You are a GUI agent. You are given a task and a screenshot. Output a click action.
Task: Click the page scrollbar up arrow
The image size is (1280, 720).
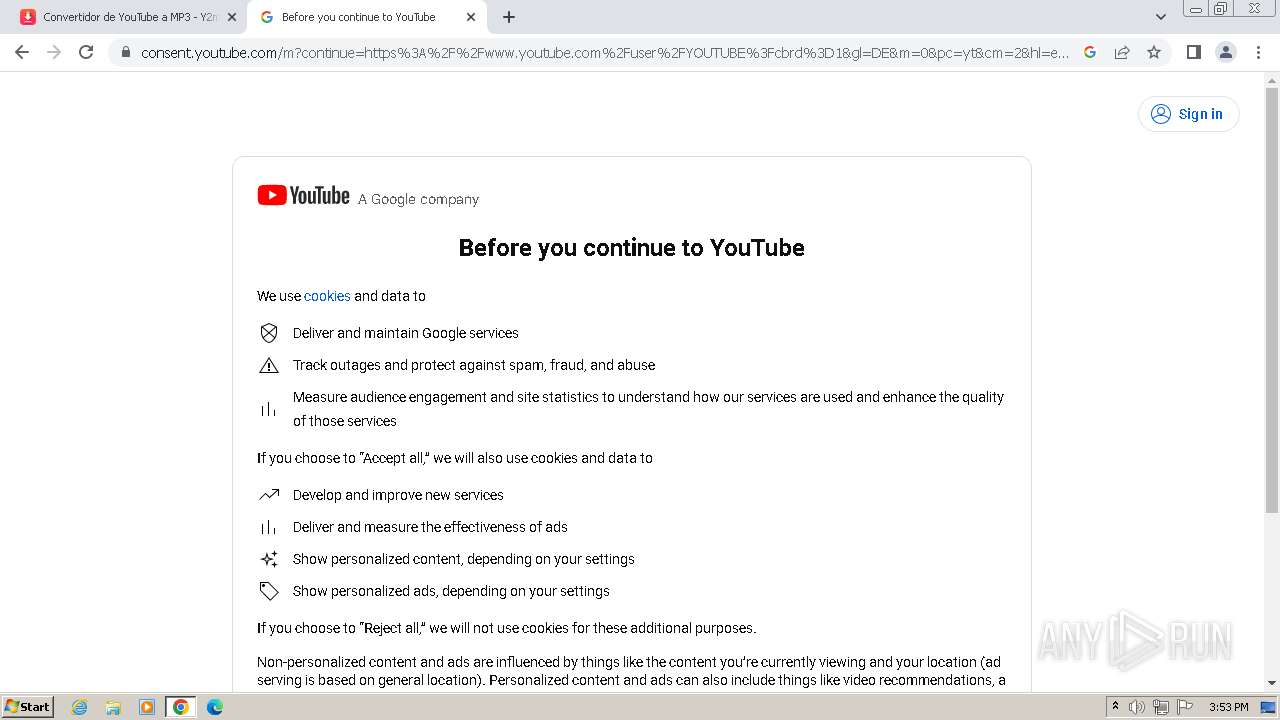coord(1272,80)
